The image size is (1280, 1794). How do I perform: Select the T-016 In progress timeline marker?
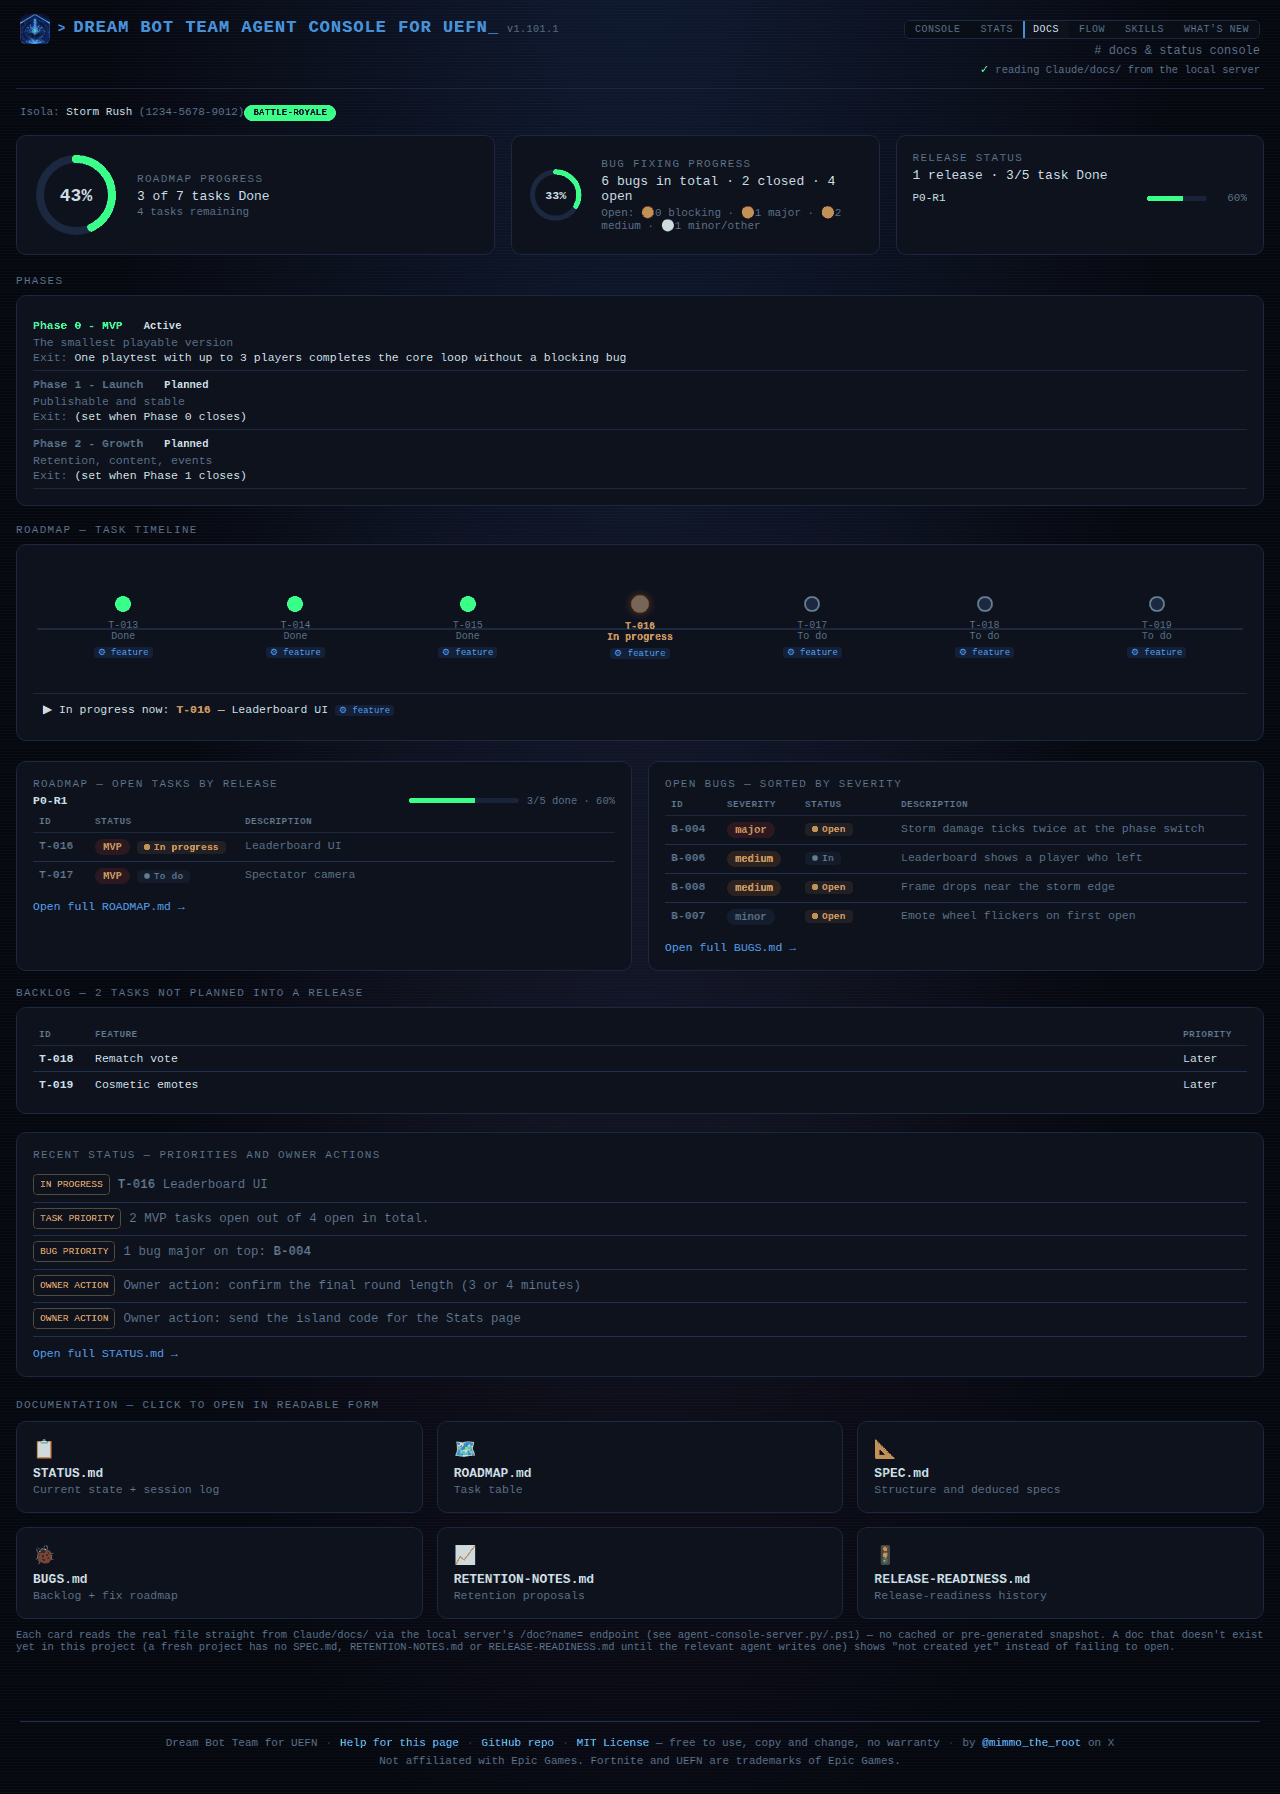[x=640, y=604]
